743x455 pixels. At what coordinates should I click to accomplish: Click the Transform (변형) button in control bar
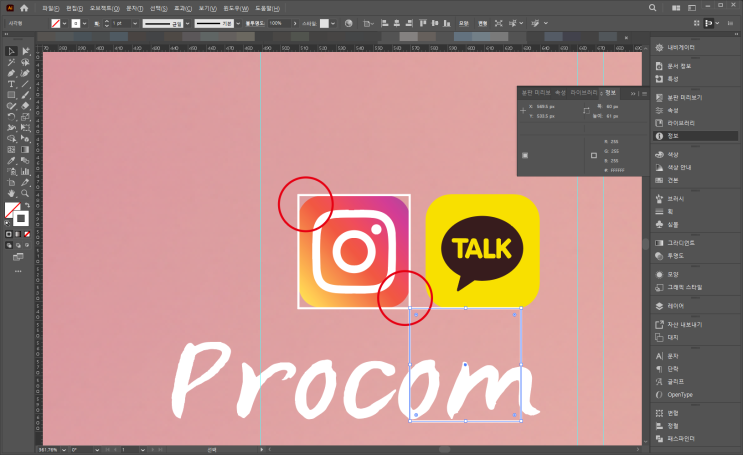pos(482,23)
